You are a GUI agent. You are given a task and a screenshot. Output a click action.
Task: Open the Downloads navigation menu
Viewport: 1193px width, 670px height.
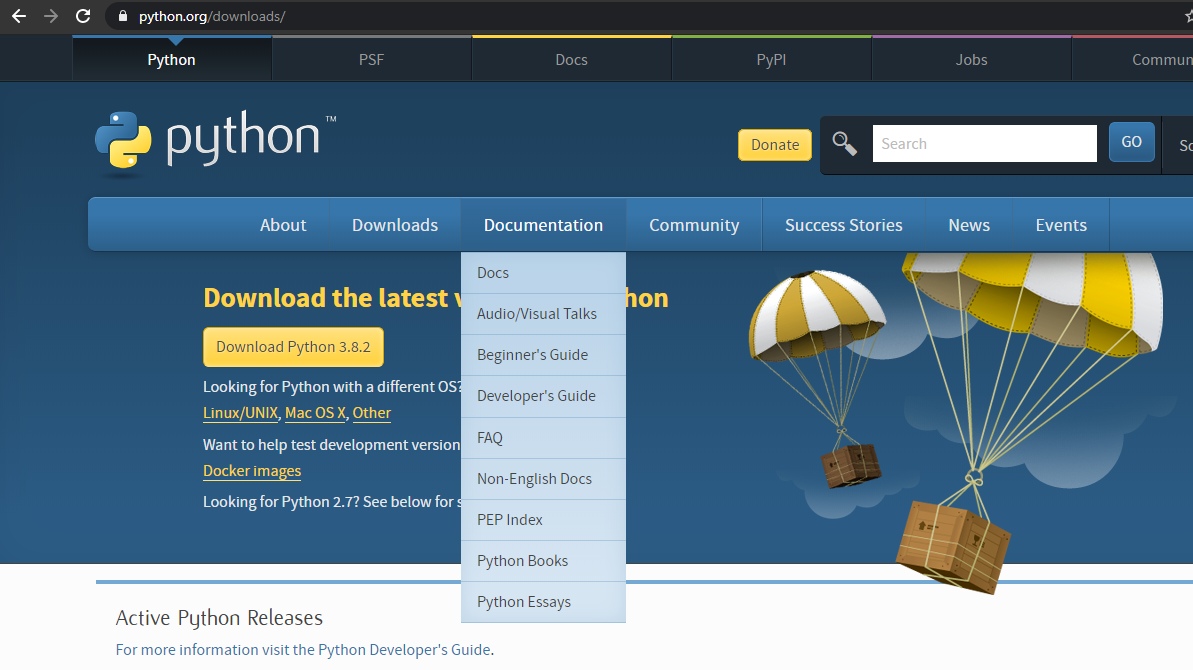(394, 224)
